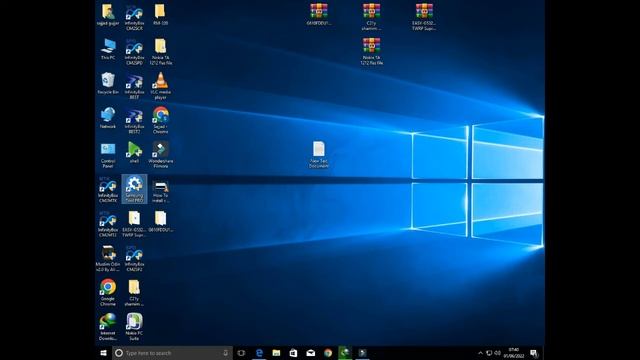Select the EASY TWRP folder in left columns
640x360 pixels.
point(134,224)
